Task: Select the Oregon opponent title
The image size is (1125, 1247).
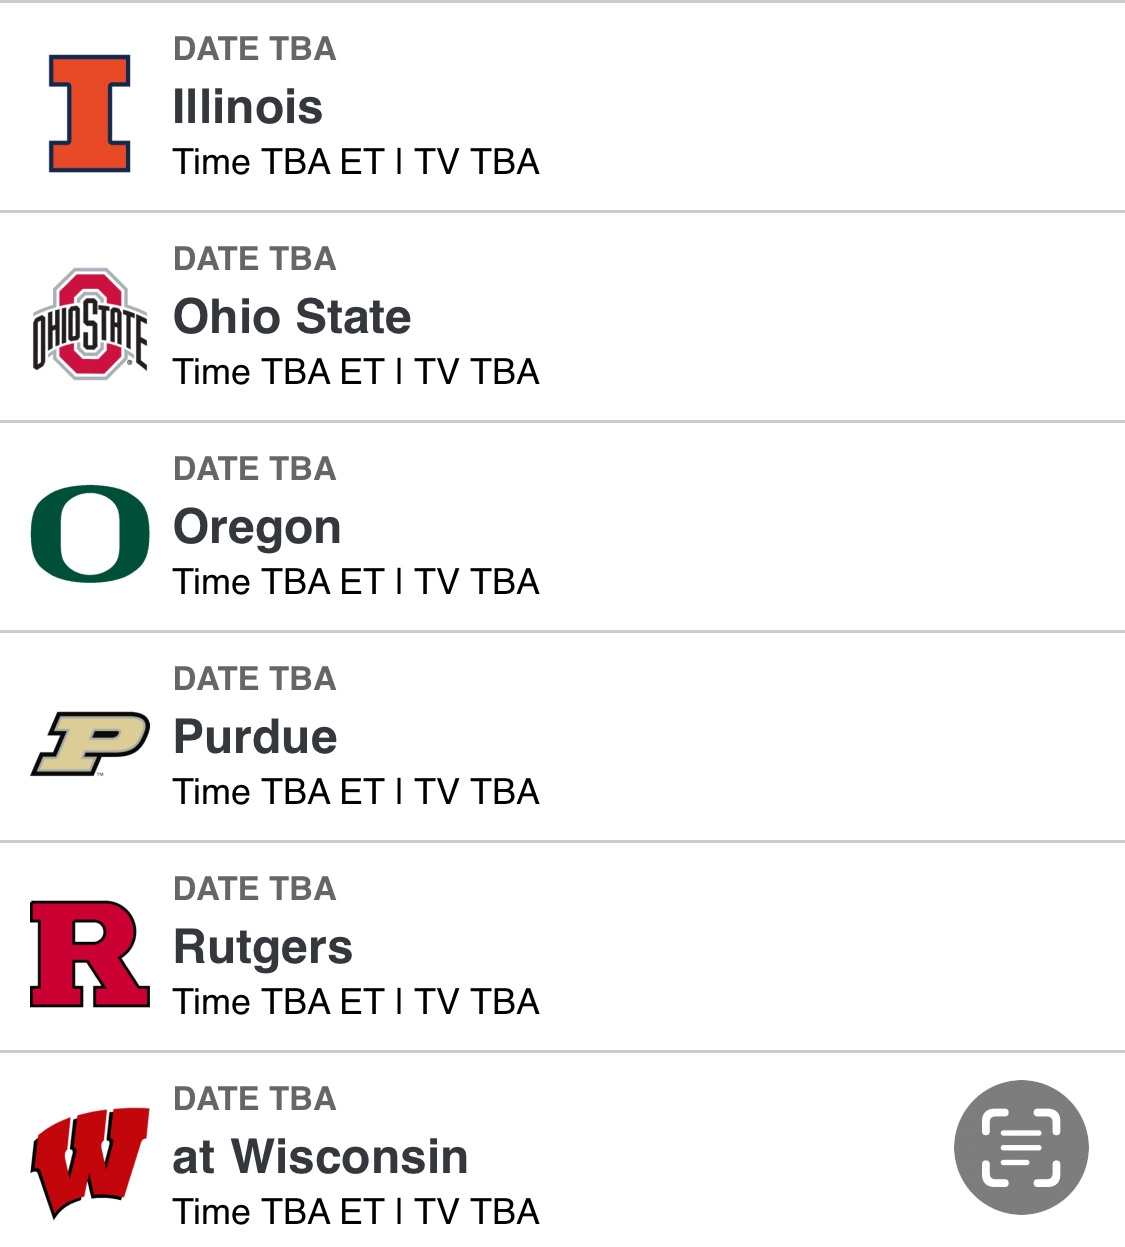Action: click(257, 527)
